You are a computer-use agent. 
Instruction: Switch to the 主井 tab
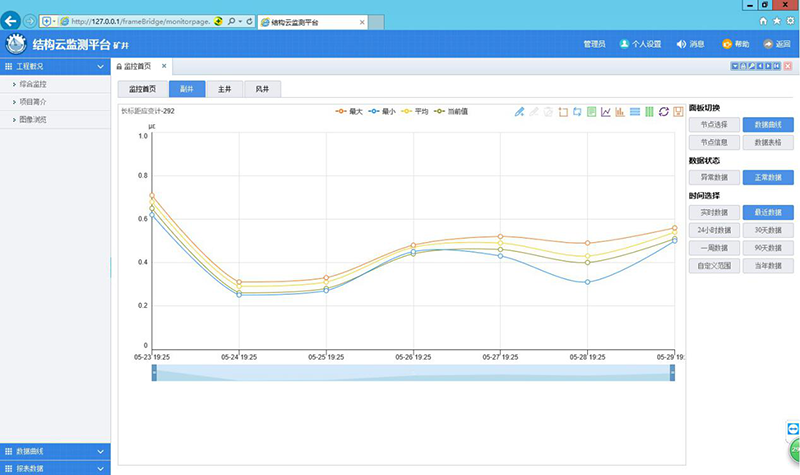[x=225, y=89]
